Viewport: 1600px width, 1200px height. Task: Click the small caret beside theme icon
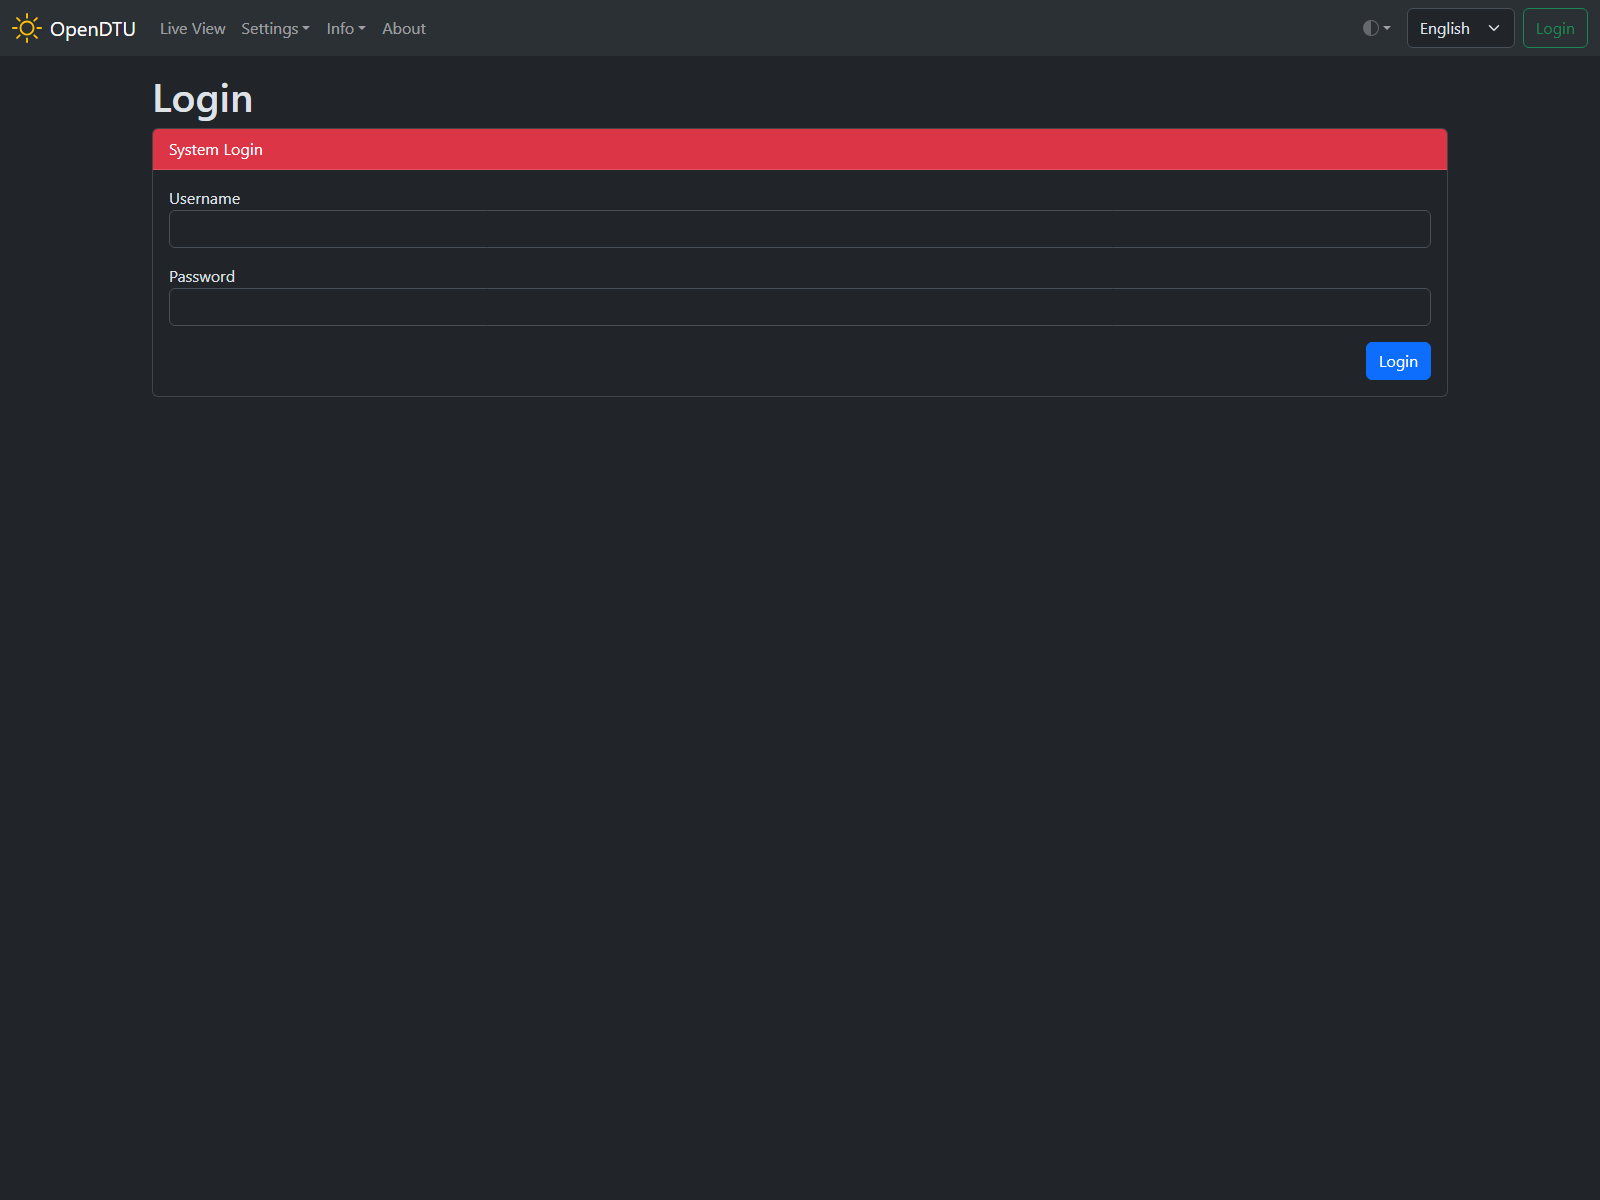click(x=1387, y=28)
